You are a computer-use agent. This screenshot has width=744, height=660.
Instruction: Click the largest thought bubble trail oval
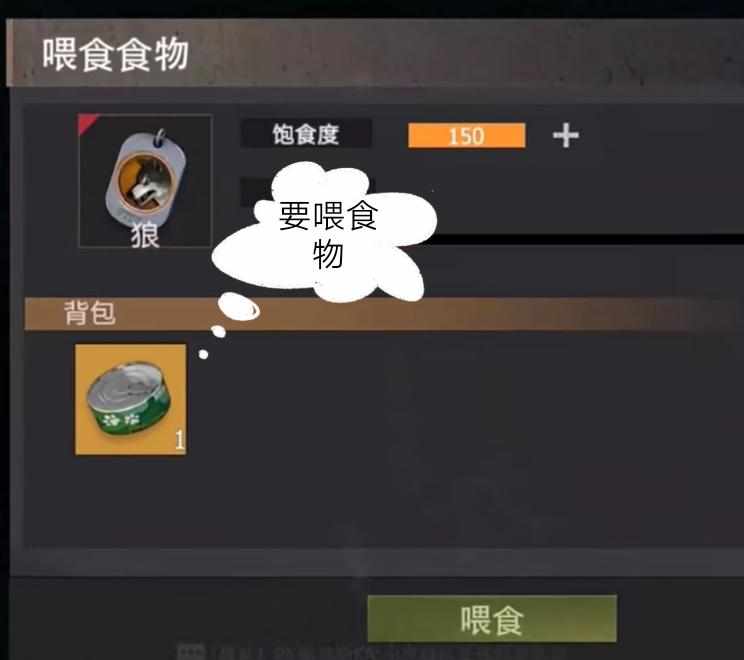click(239, 307)
